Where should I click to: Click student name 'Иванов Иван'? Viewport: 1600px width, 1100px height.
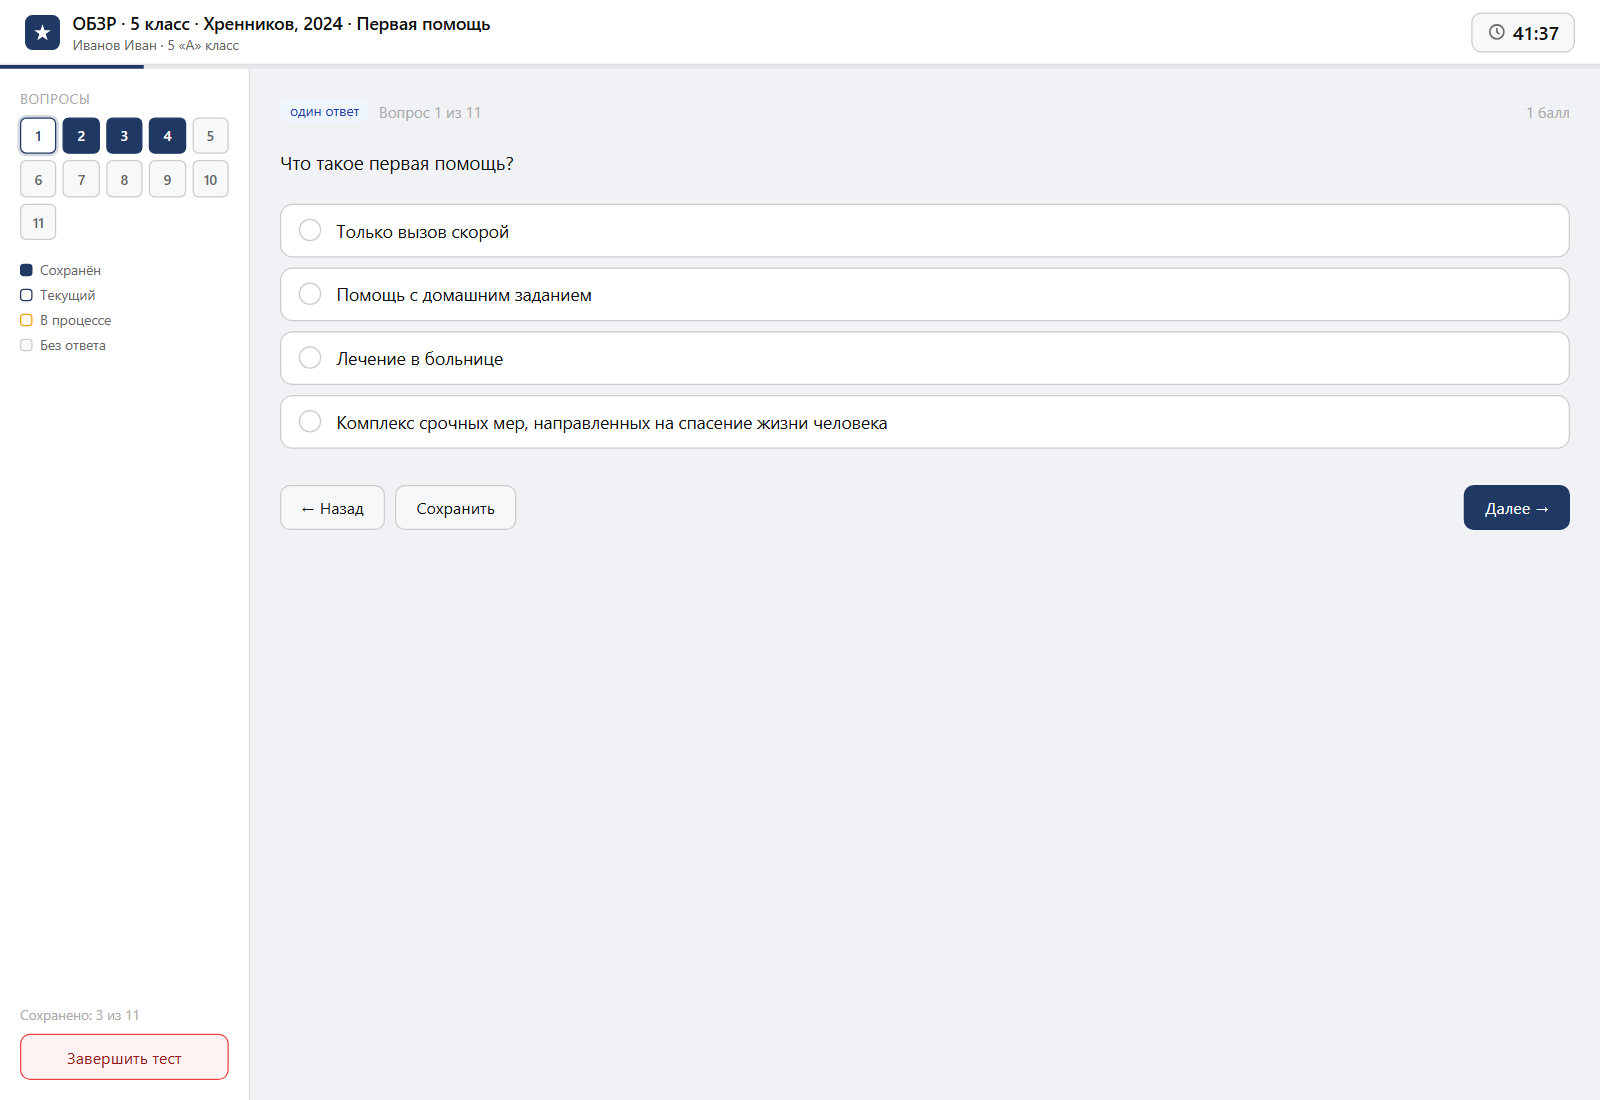tap(114, 45)
